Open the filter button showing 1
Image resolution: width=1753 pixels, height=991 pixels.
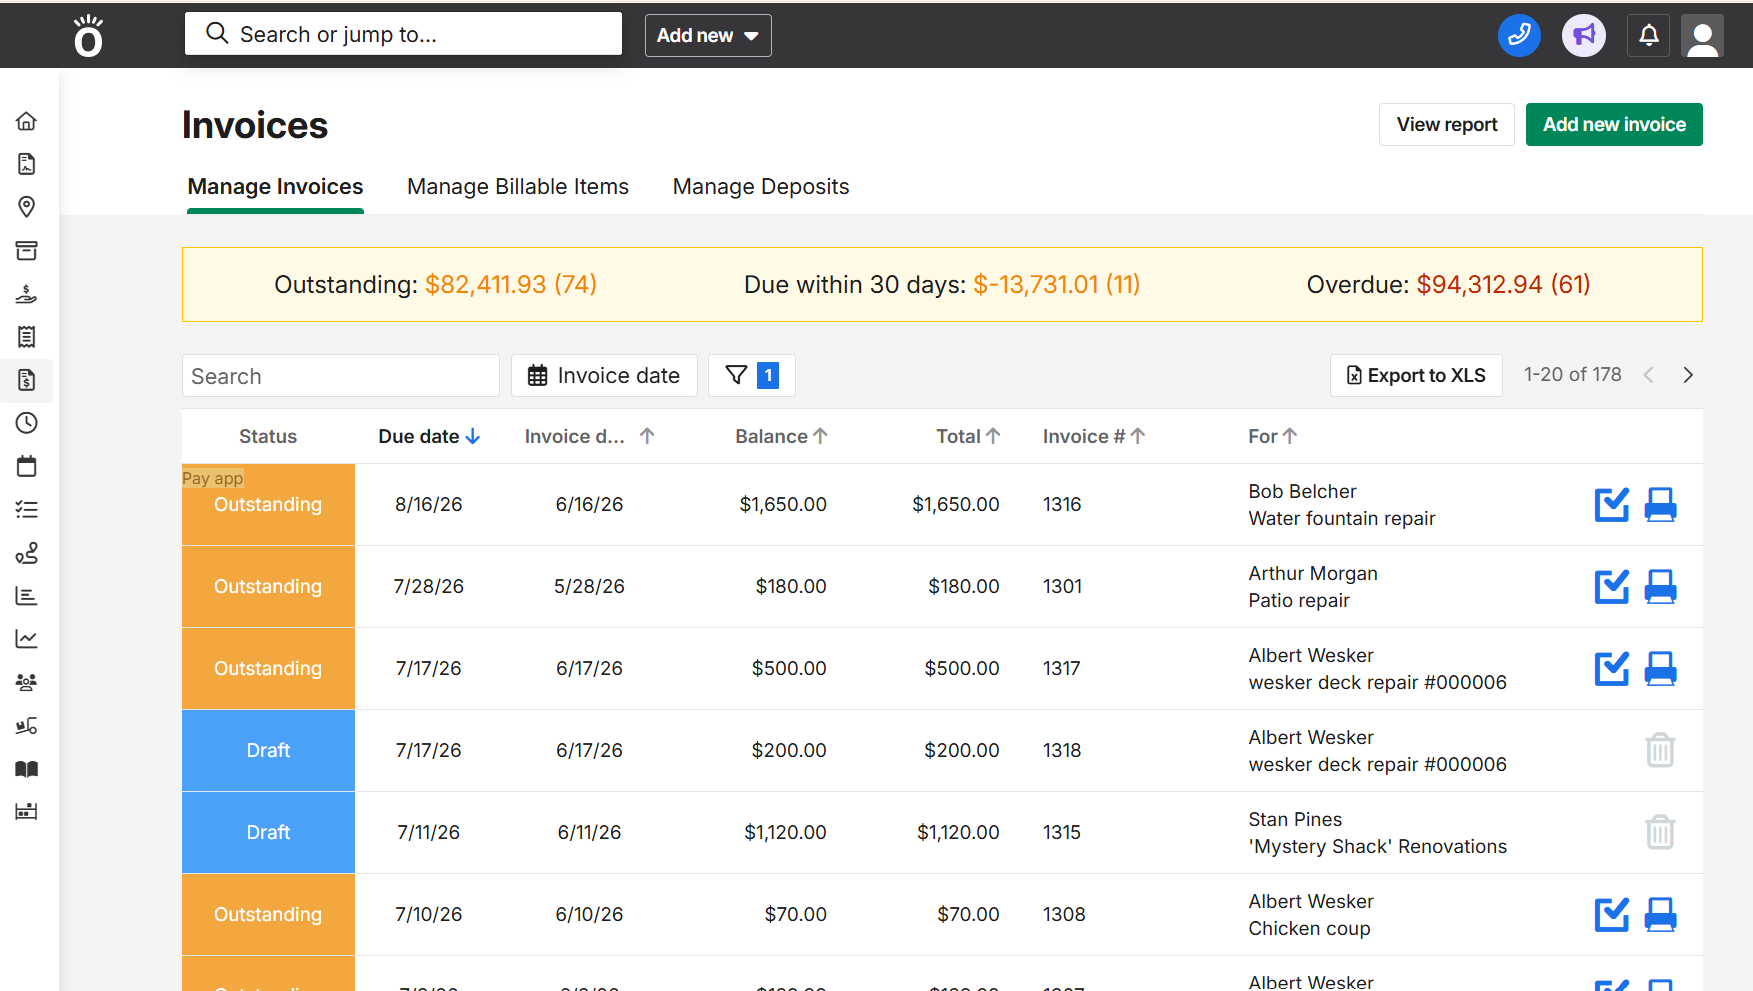click(x=752, y=376)
